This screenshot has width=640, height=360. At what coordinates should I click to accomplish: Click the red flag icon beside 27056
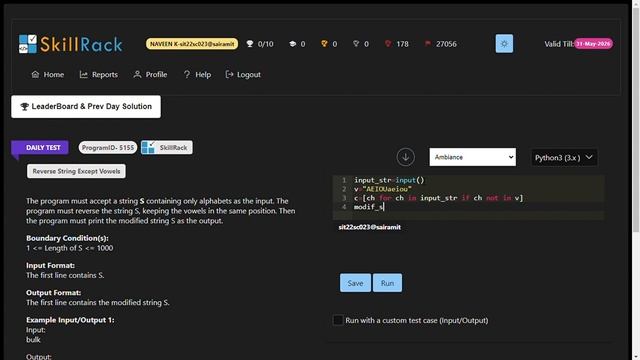tap(427, 44)
